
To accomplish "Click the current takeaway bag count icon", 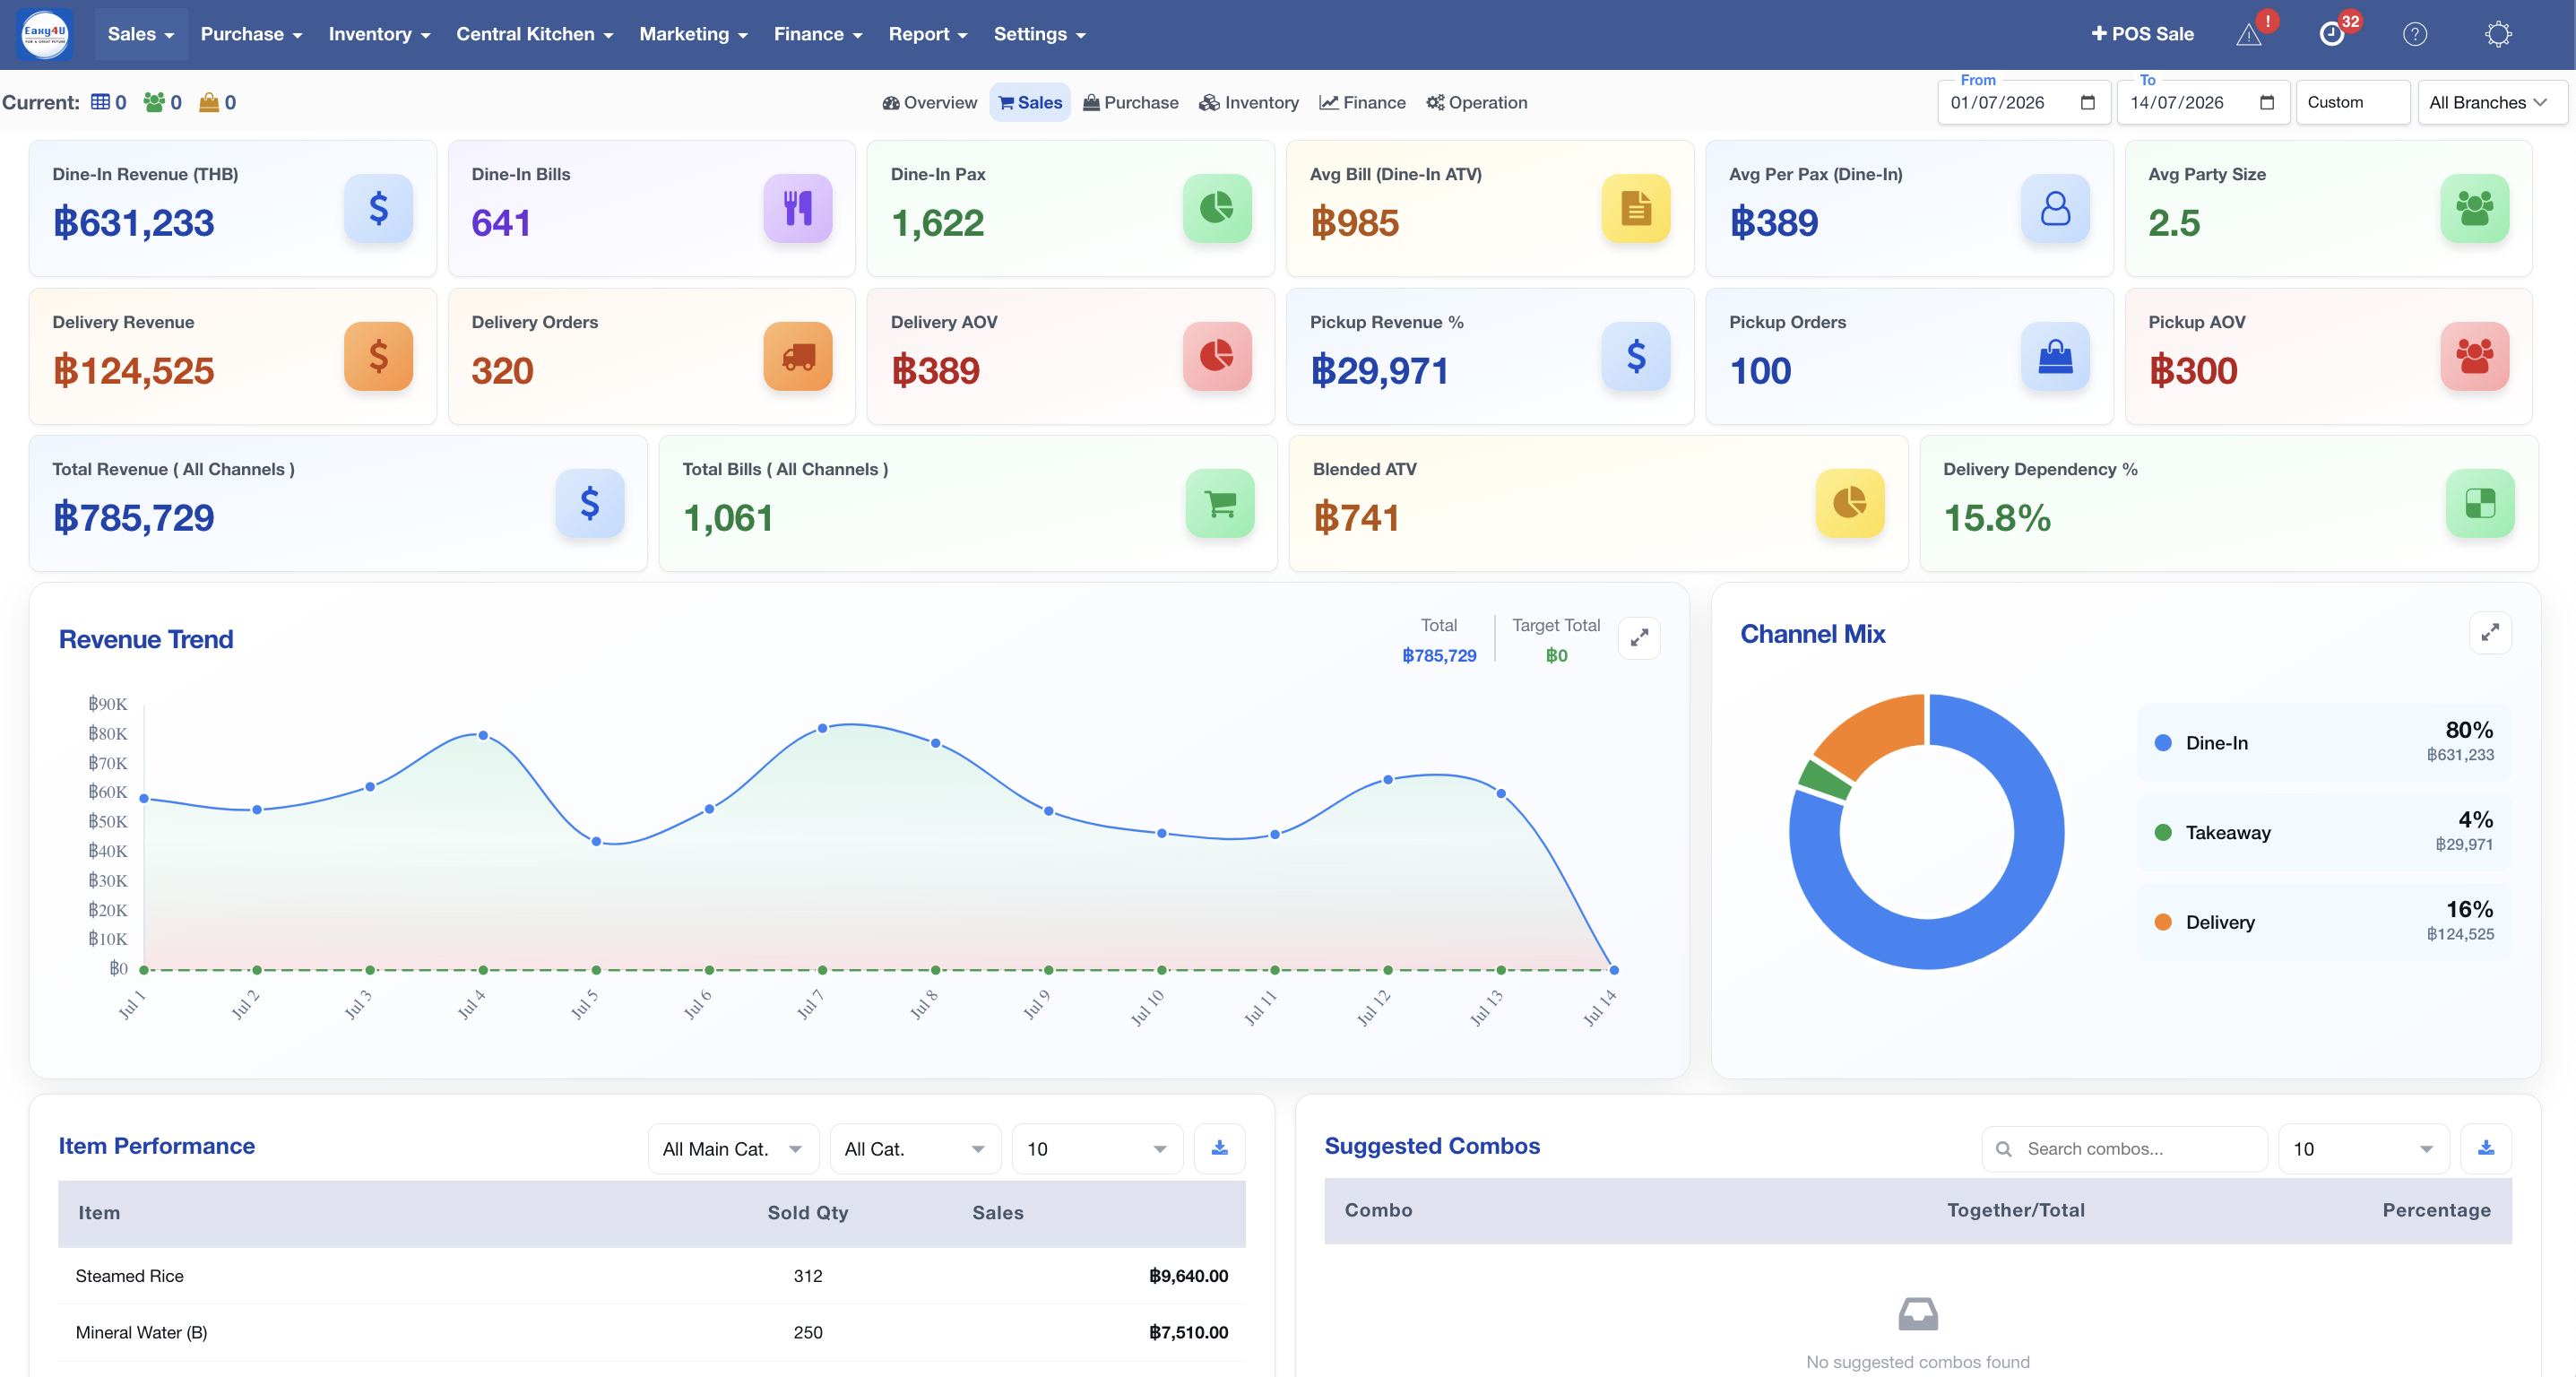I will [x=209, y=102].
